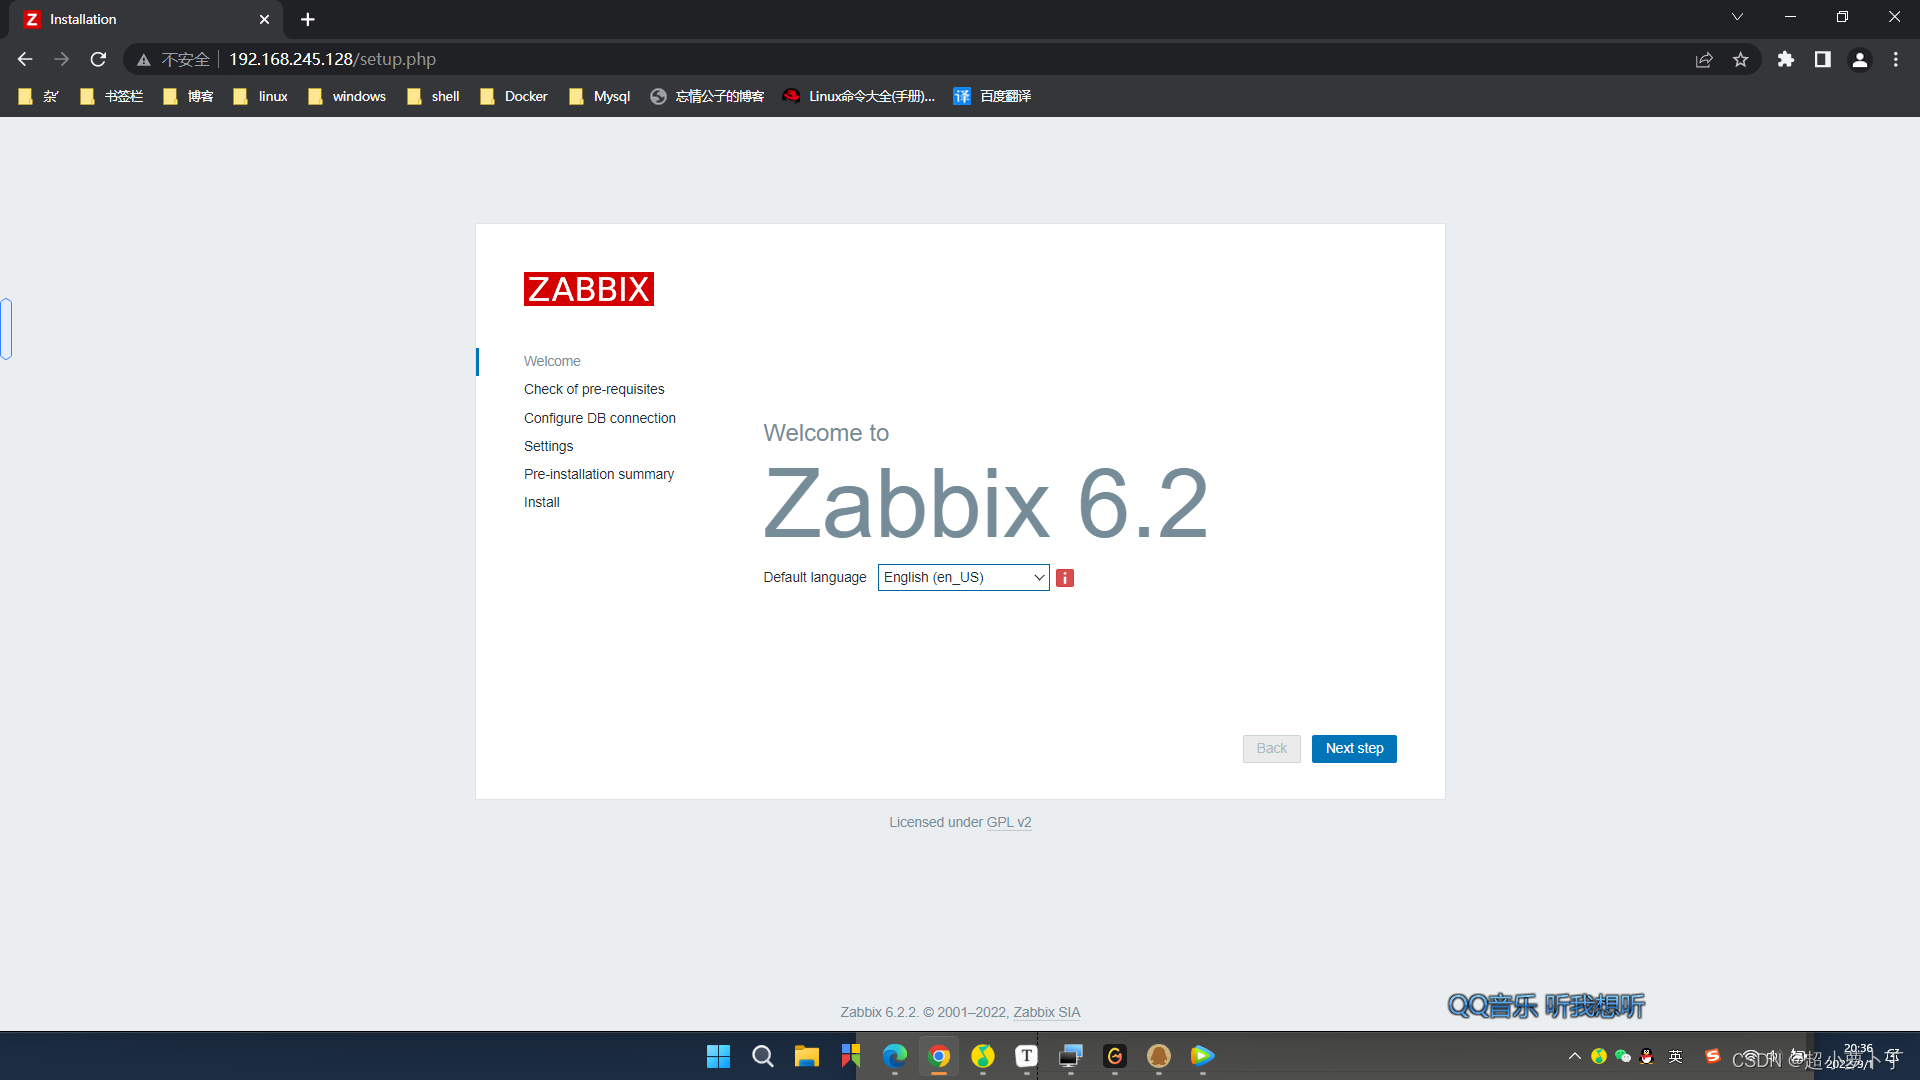Open the Docker bookmark folder
Screen dimensions: 1920x1080
514,96
